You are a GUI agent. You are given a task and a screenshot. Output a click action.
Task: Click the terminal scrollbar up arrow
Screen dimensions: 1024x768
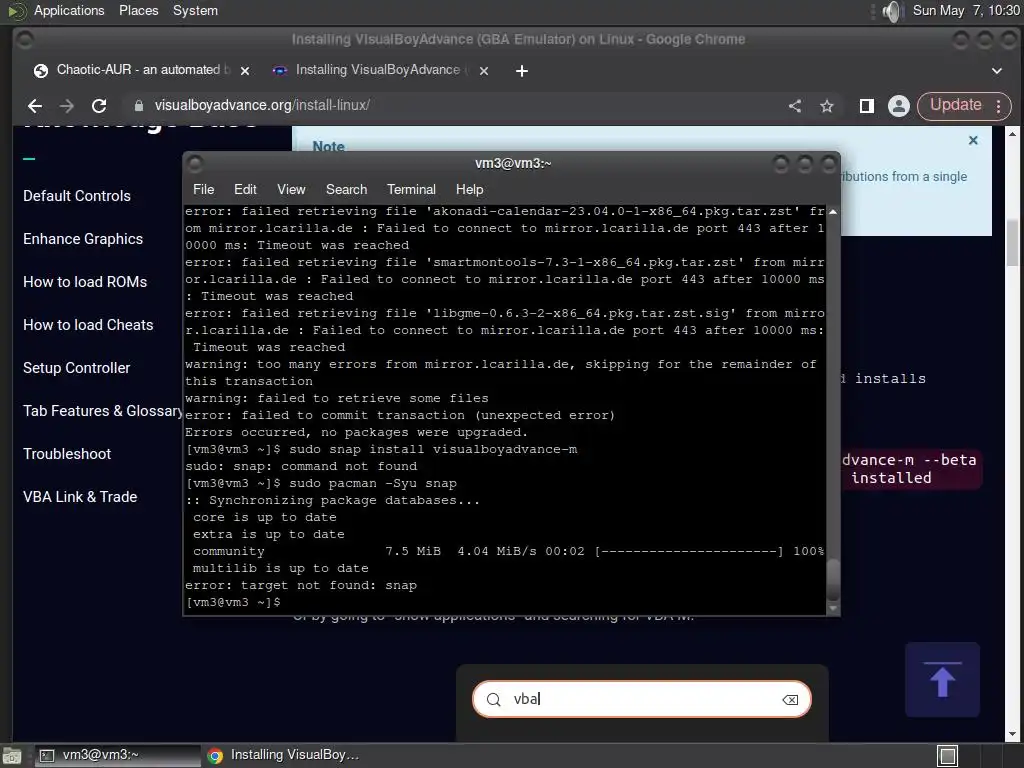(833, 212)
